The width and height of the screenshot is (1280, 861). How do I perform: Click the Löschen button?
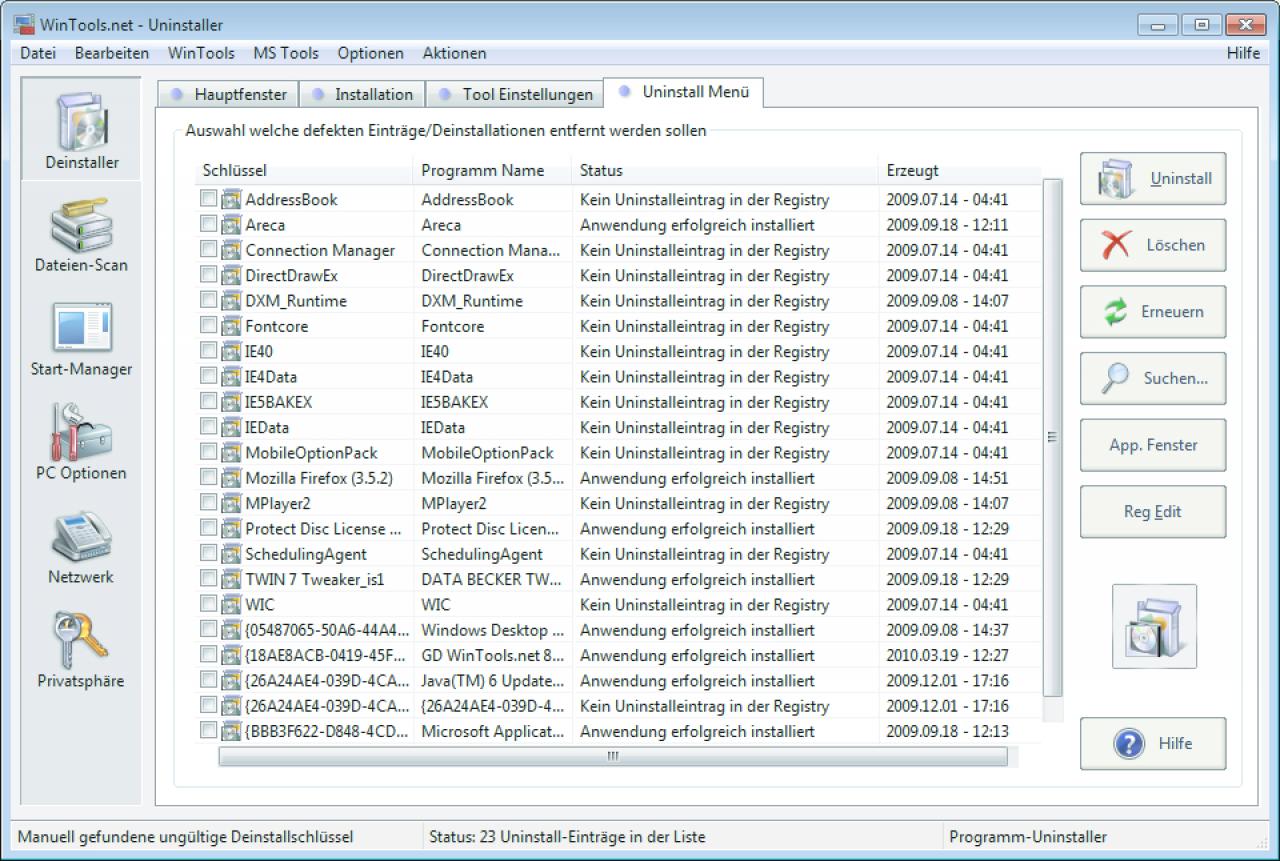(1153, 245)
